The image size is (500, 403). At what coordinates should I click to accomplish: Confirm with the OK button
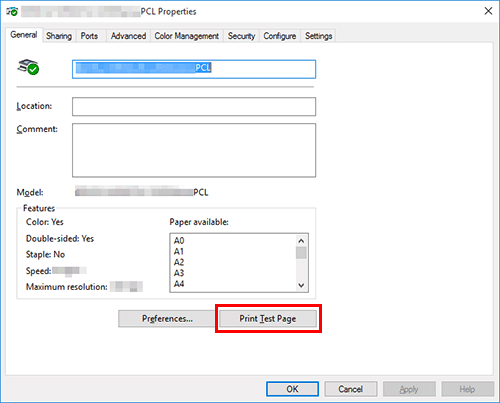[292, 389]
